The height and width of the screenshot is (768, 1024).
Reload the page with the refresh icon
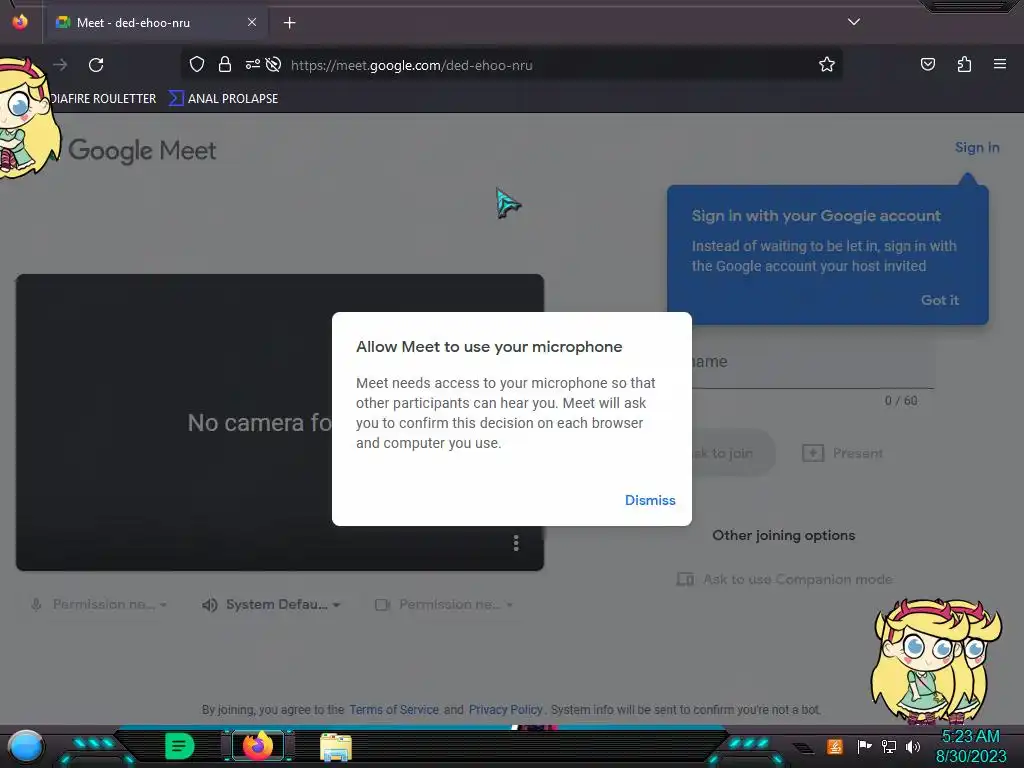[96, 65]
